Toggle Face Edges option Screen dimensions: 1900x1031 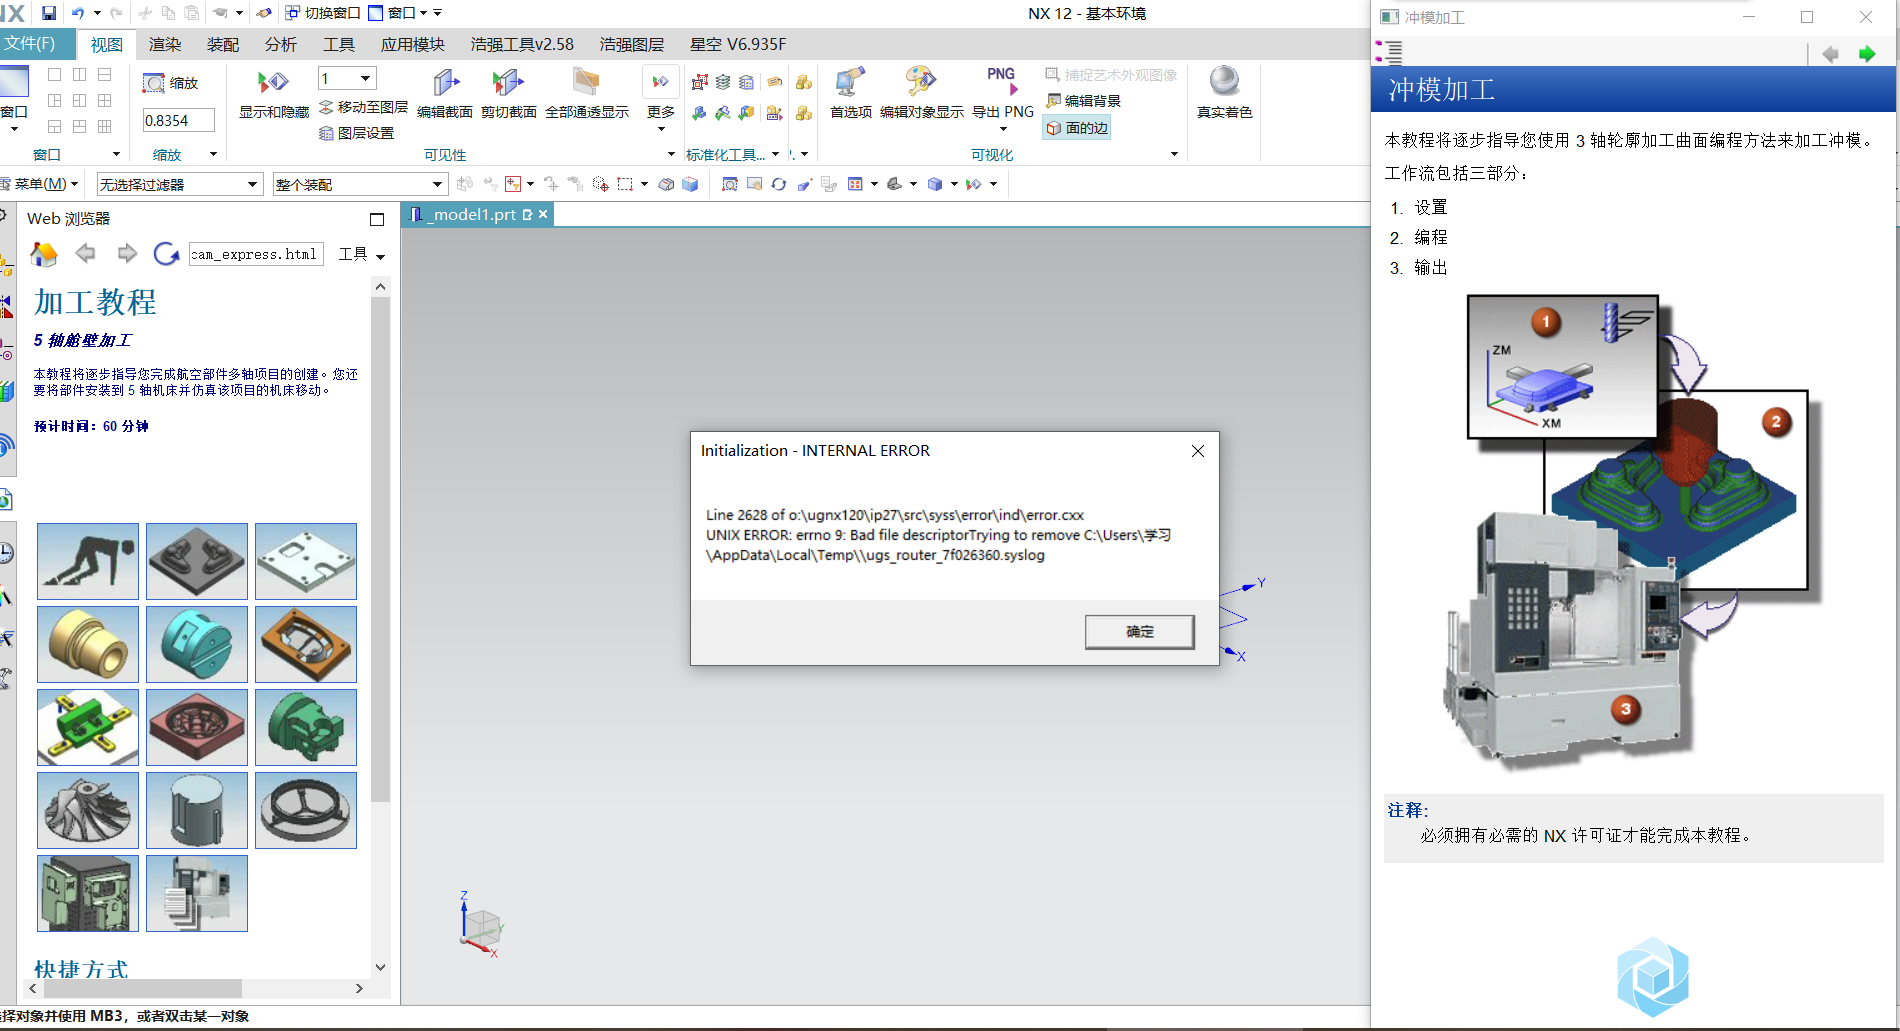pyautogui.click(x=1077, y=128)
